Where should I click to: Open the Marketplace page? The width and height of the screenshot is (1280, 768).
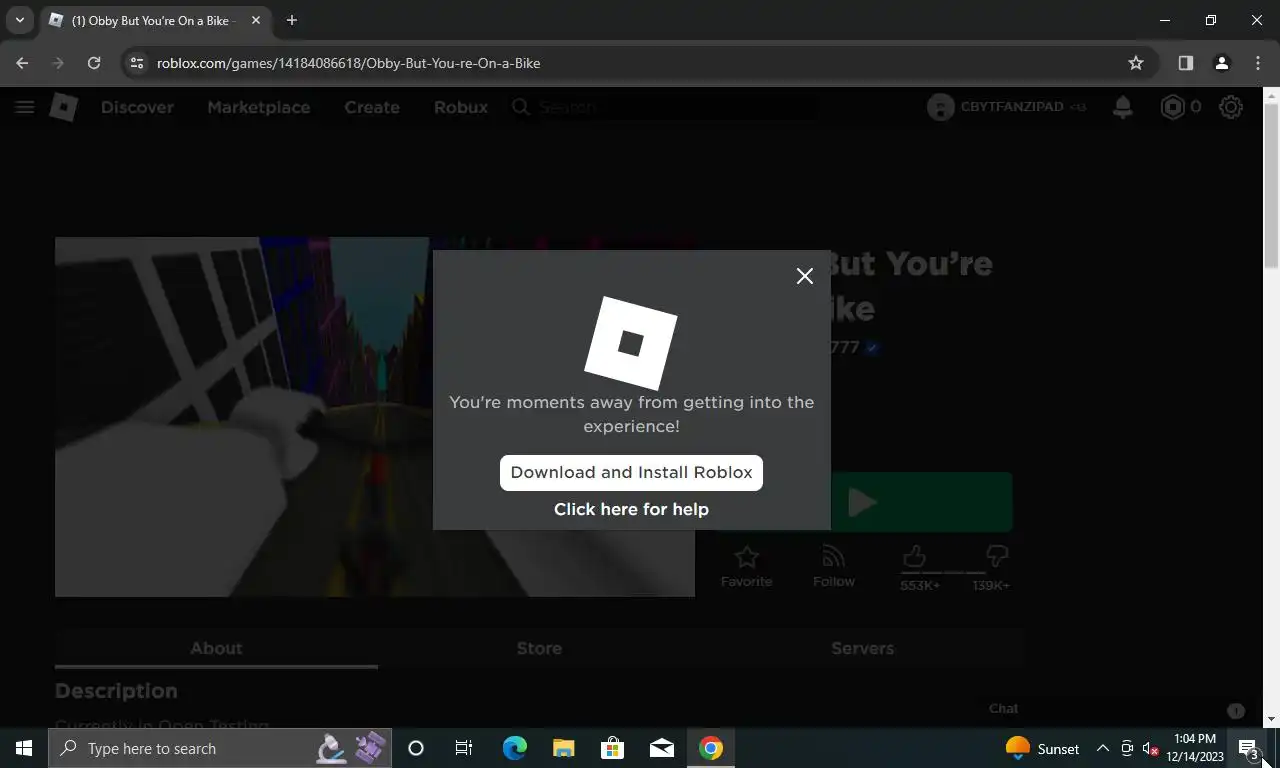tap(258, 107)
